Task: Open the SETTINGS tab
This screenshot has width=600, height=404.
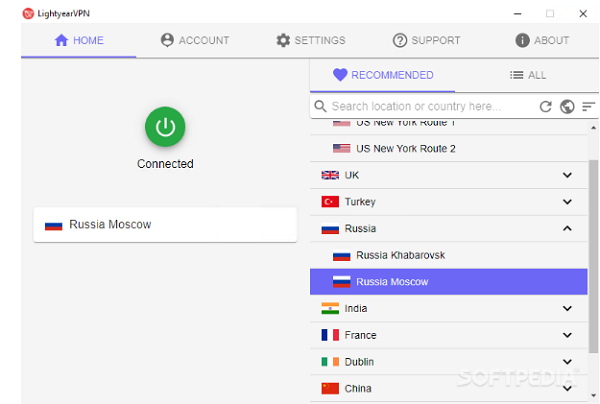Action: point(311,40)
